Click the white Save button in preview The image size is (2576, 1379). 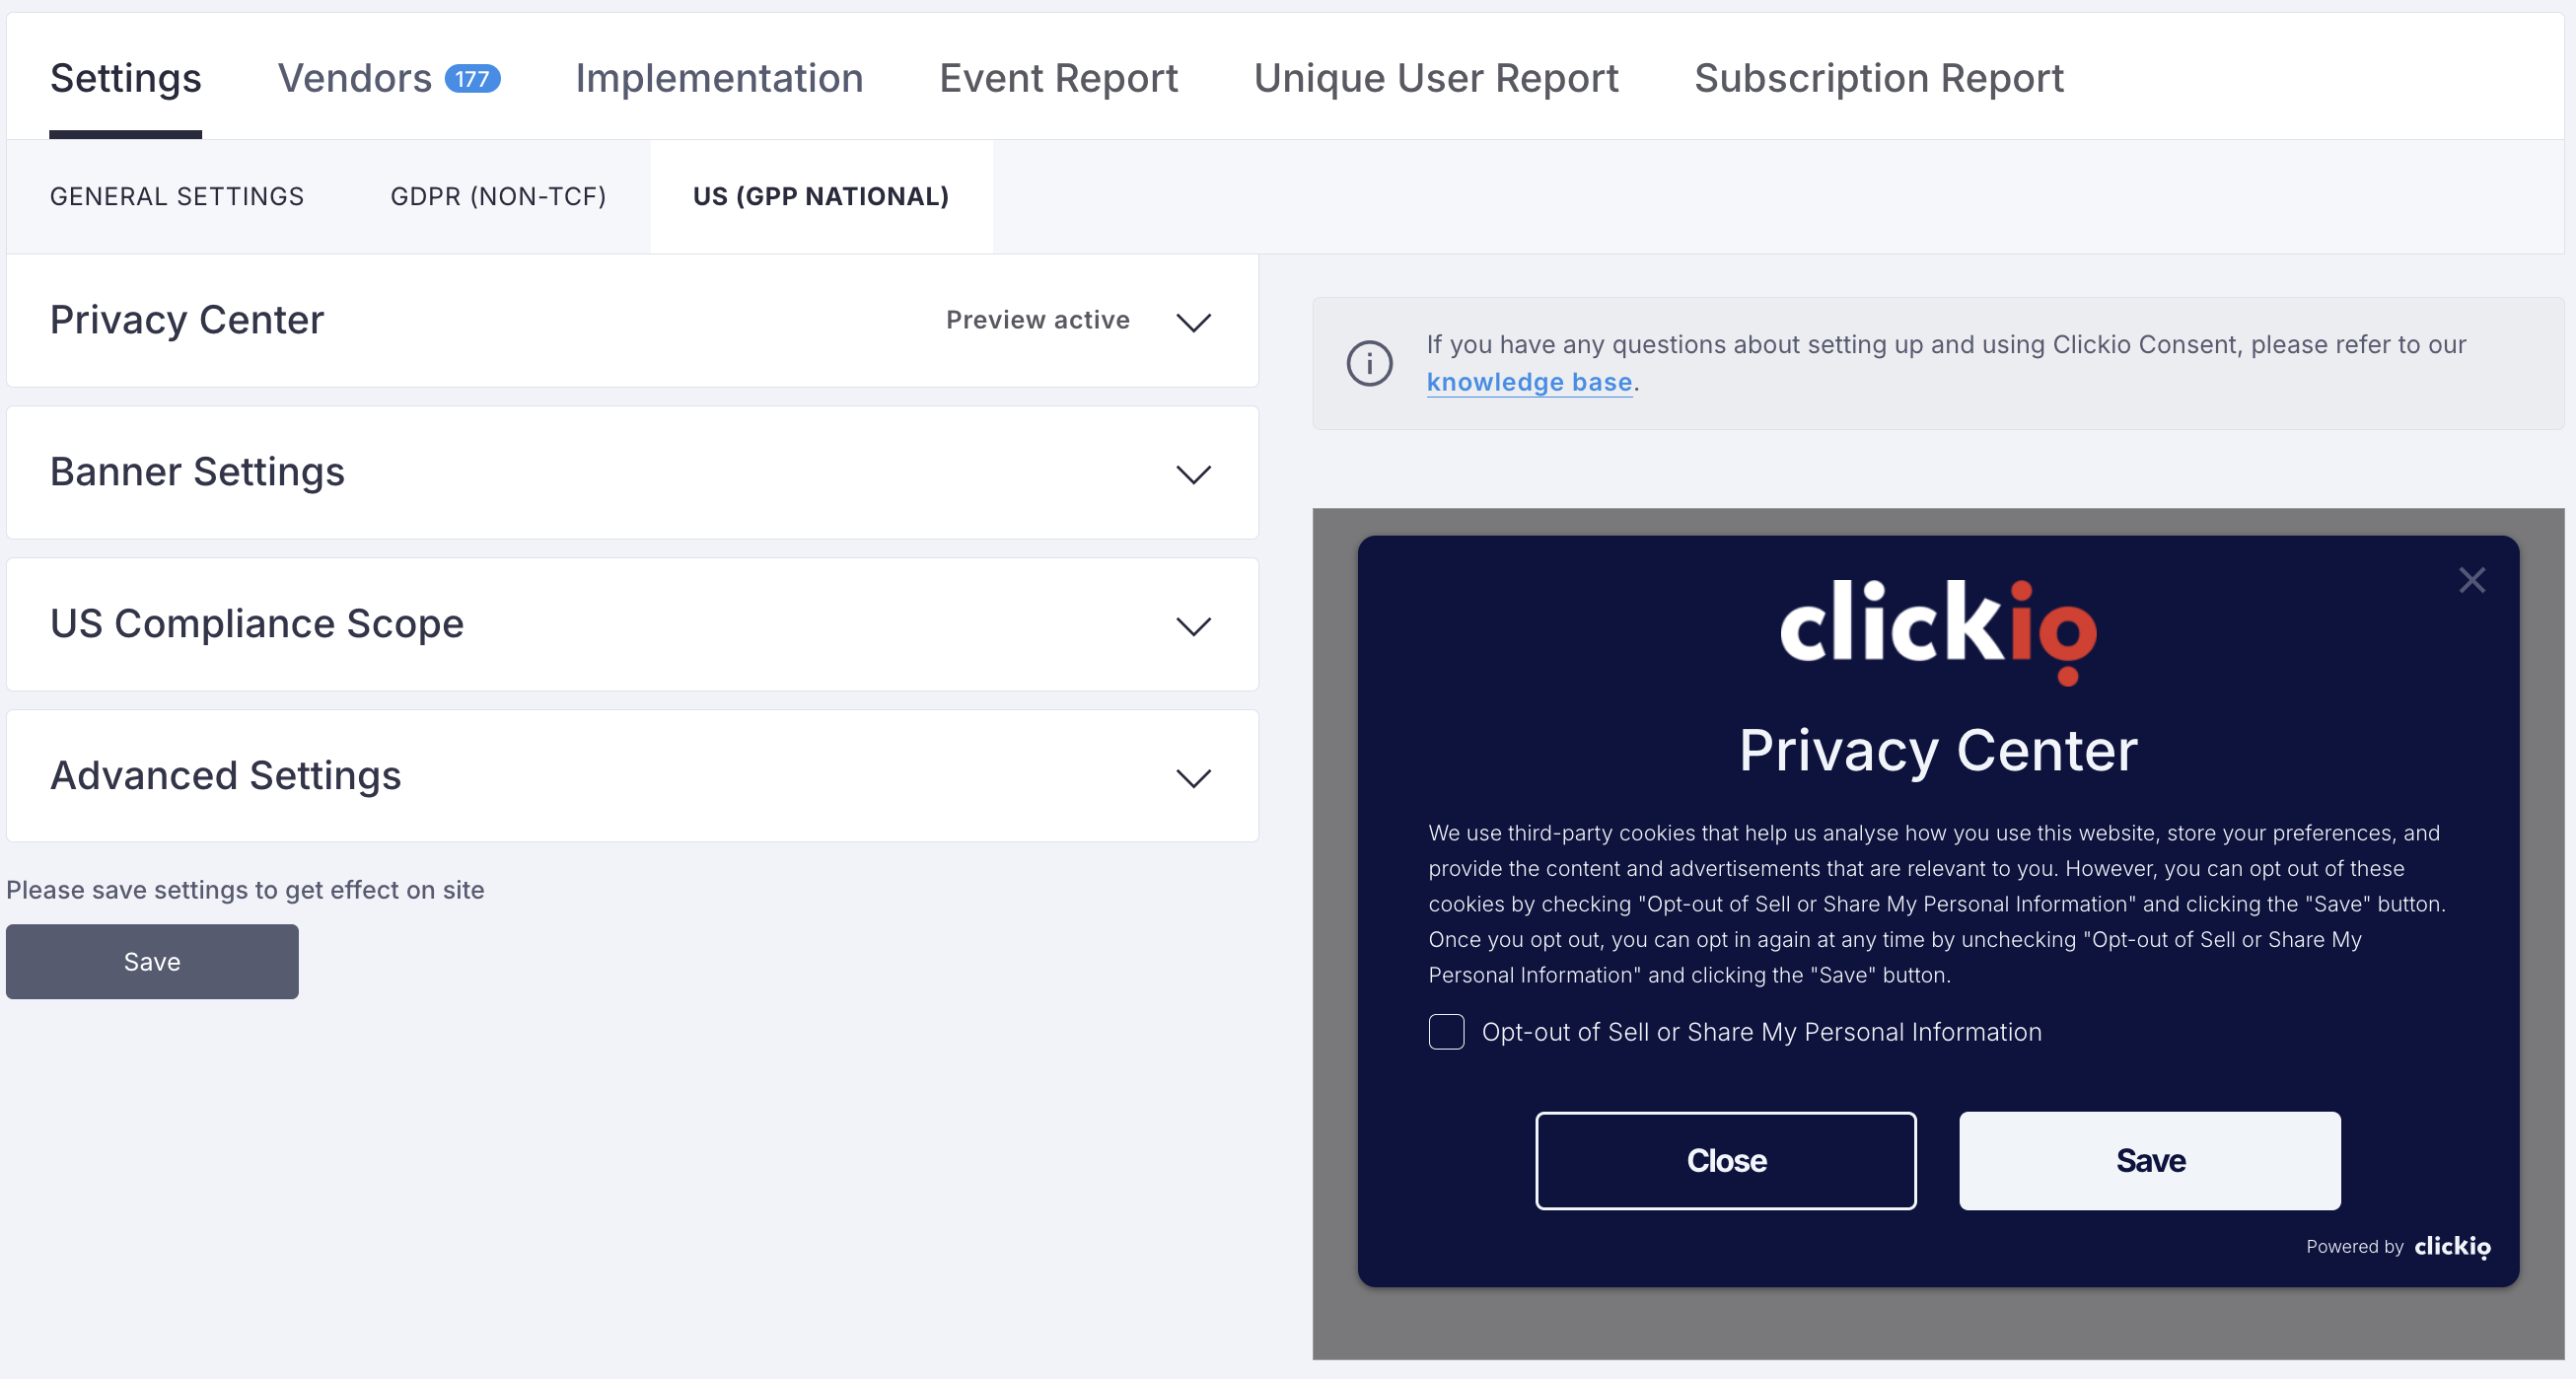click(x=2150, y=1160)
